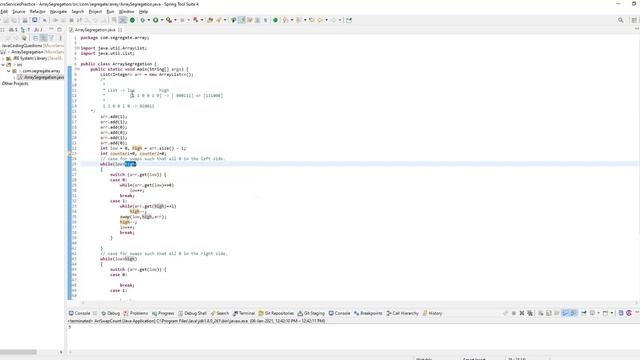Switch to the History tab

click(x=432, y=313)
